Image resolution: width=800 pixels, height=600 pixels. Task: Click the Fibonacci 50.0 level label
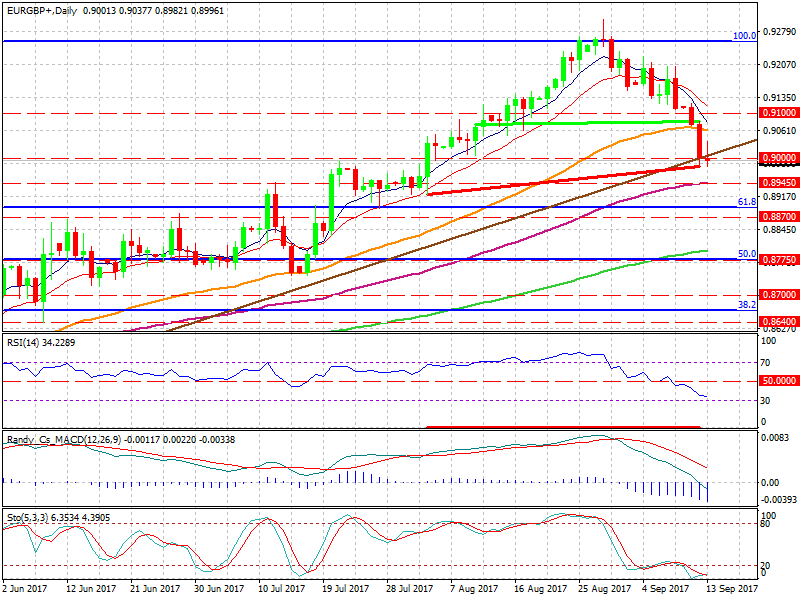coord(746,254)
